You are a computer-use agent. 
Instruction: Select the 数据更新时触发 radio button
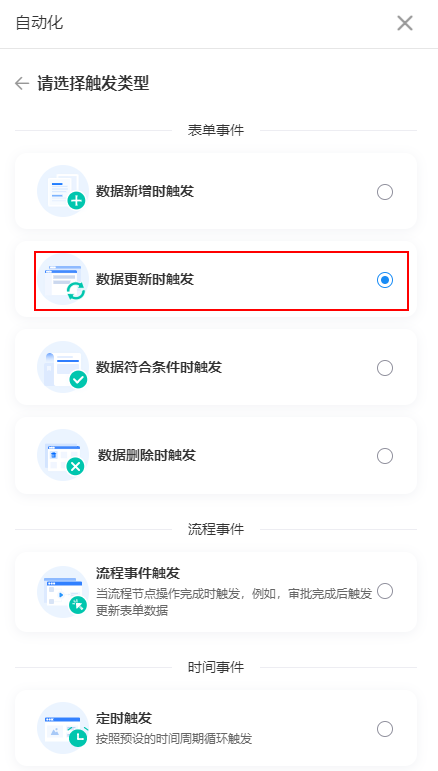[x=385, y=280]
